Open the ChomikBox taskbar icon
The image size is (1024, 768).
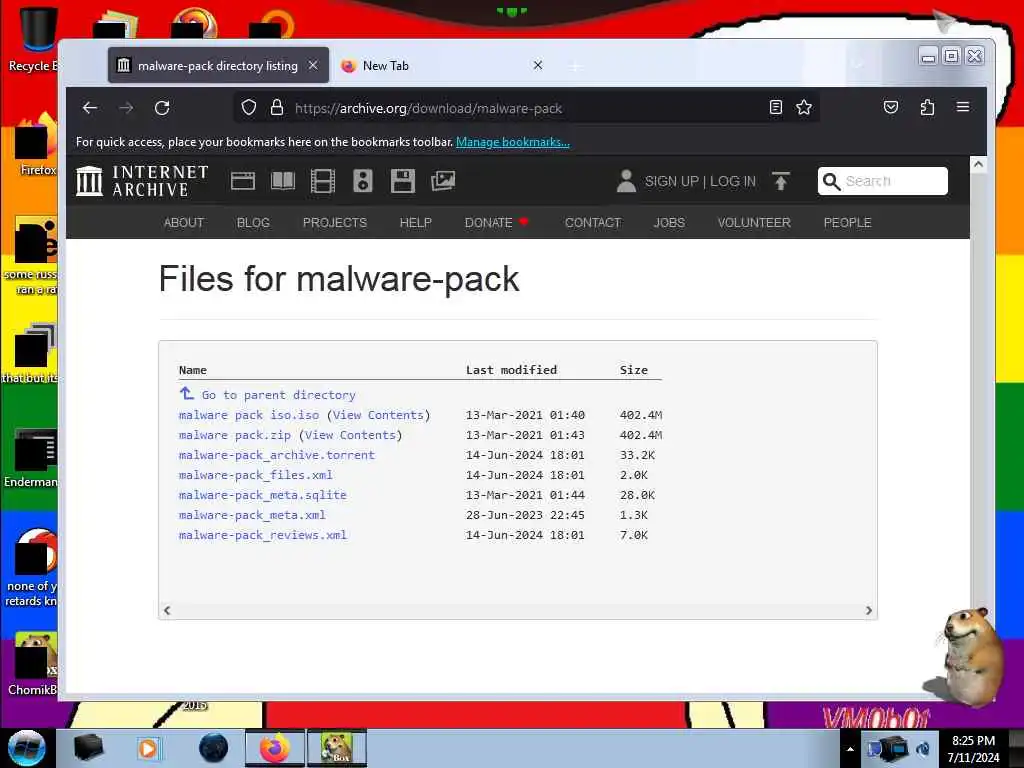click(337, 748)
